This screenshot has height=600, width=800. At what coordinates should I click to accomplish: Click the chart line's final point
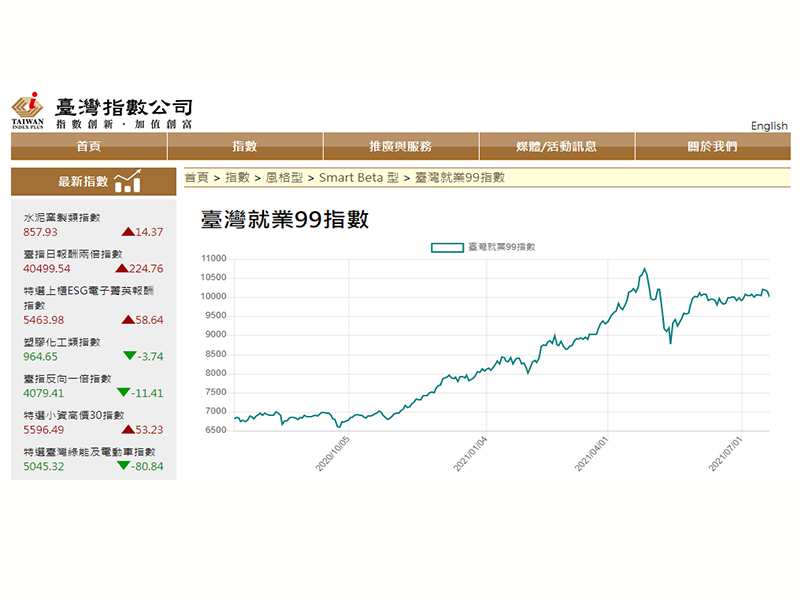[769, 295]
